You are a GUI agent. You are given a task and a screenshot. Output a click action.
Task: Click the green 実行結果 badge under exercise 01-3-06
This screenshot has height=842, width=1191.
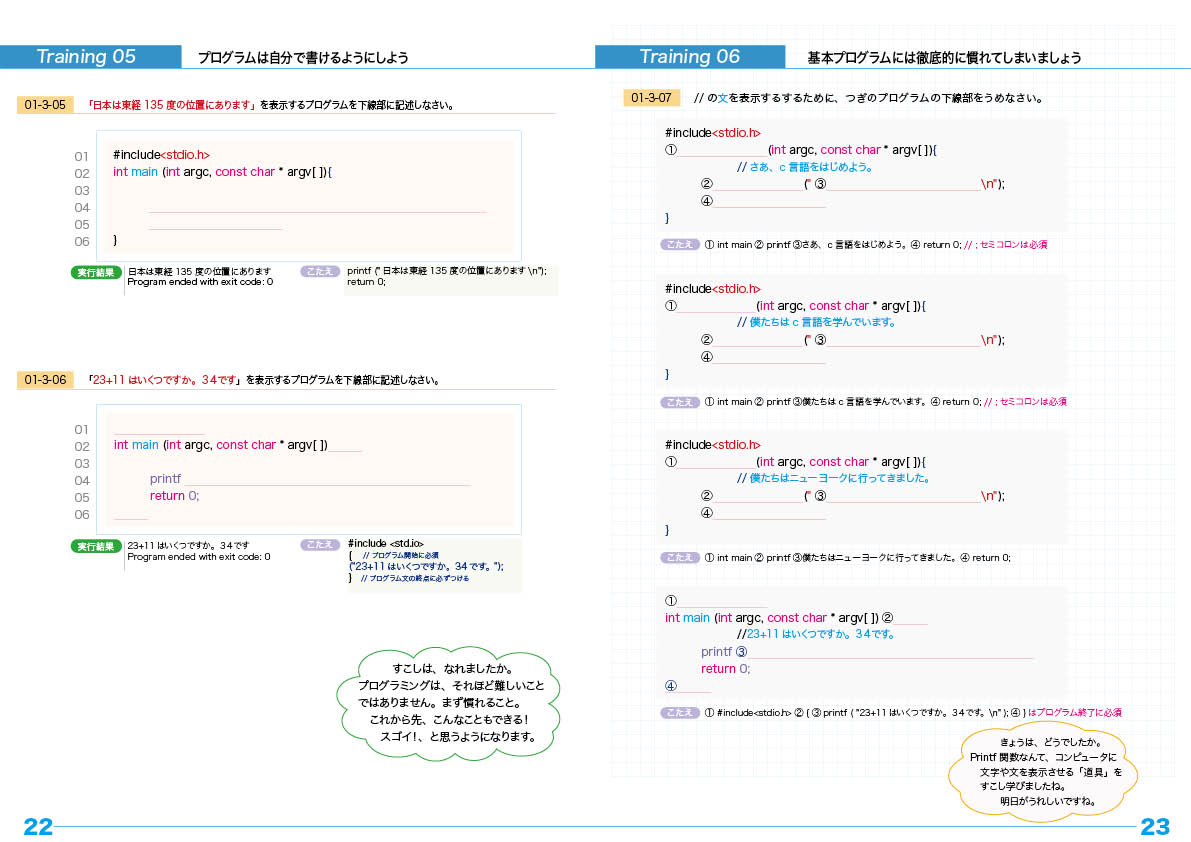pos(96,546)
